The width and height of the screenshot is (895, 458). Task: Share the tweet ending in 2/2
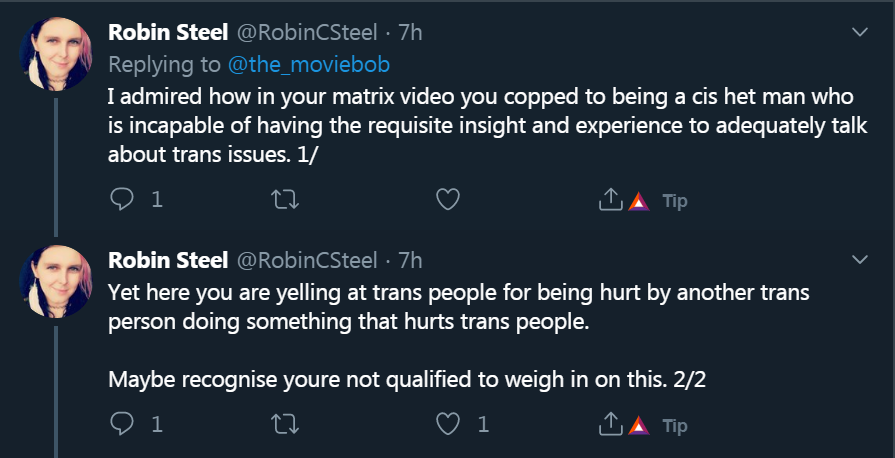click(x=610, y=425)
